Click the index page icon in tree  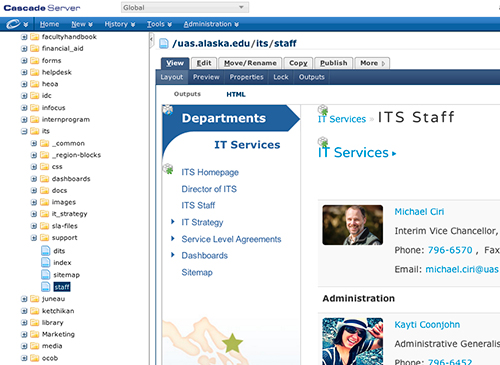tap(46, 263)
